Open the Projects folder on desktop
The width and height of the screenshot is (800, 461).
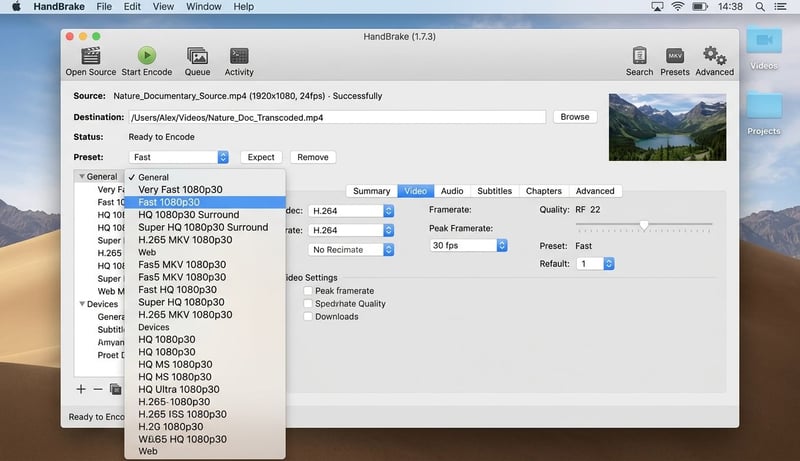click(x=764, y=105)
